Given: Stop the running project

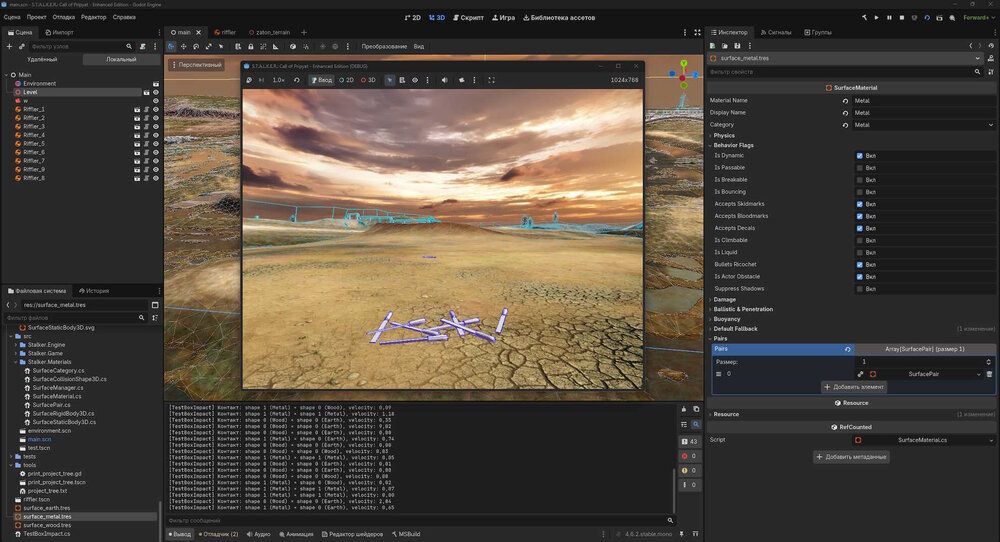Looking at the screenshot, I should click(x=902, y=18).
